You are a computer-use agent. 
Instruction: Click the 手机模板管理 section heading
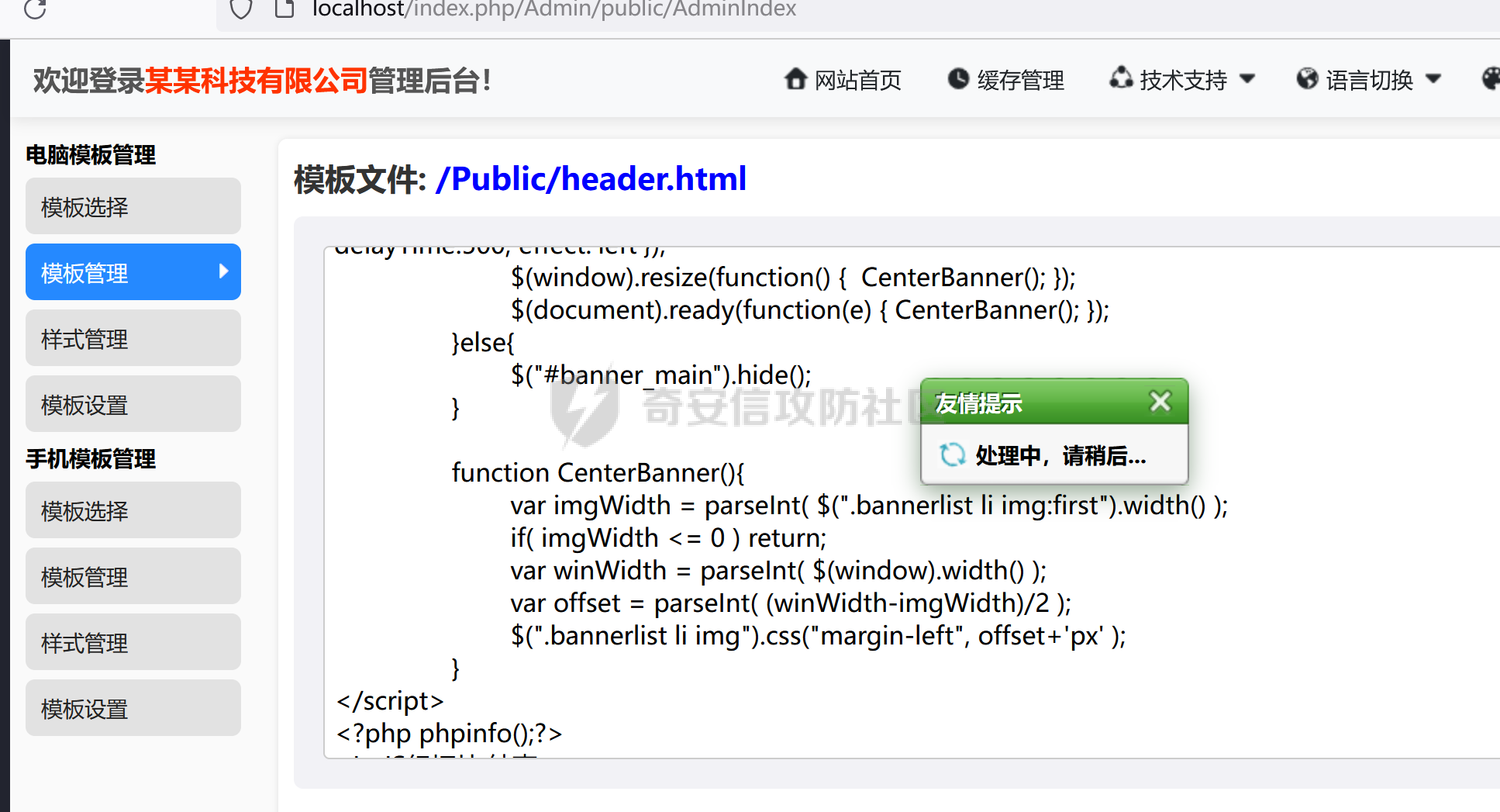point(91,459)
